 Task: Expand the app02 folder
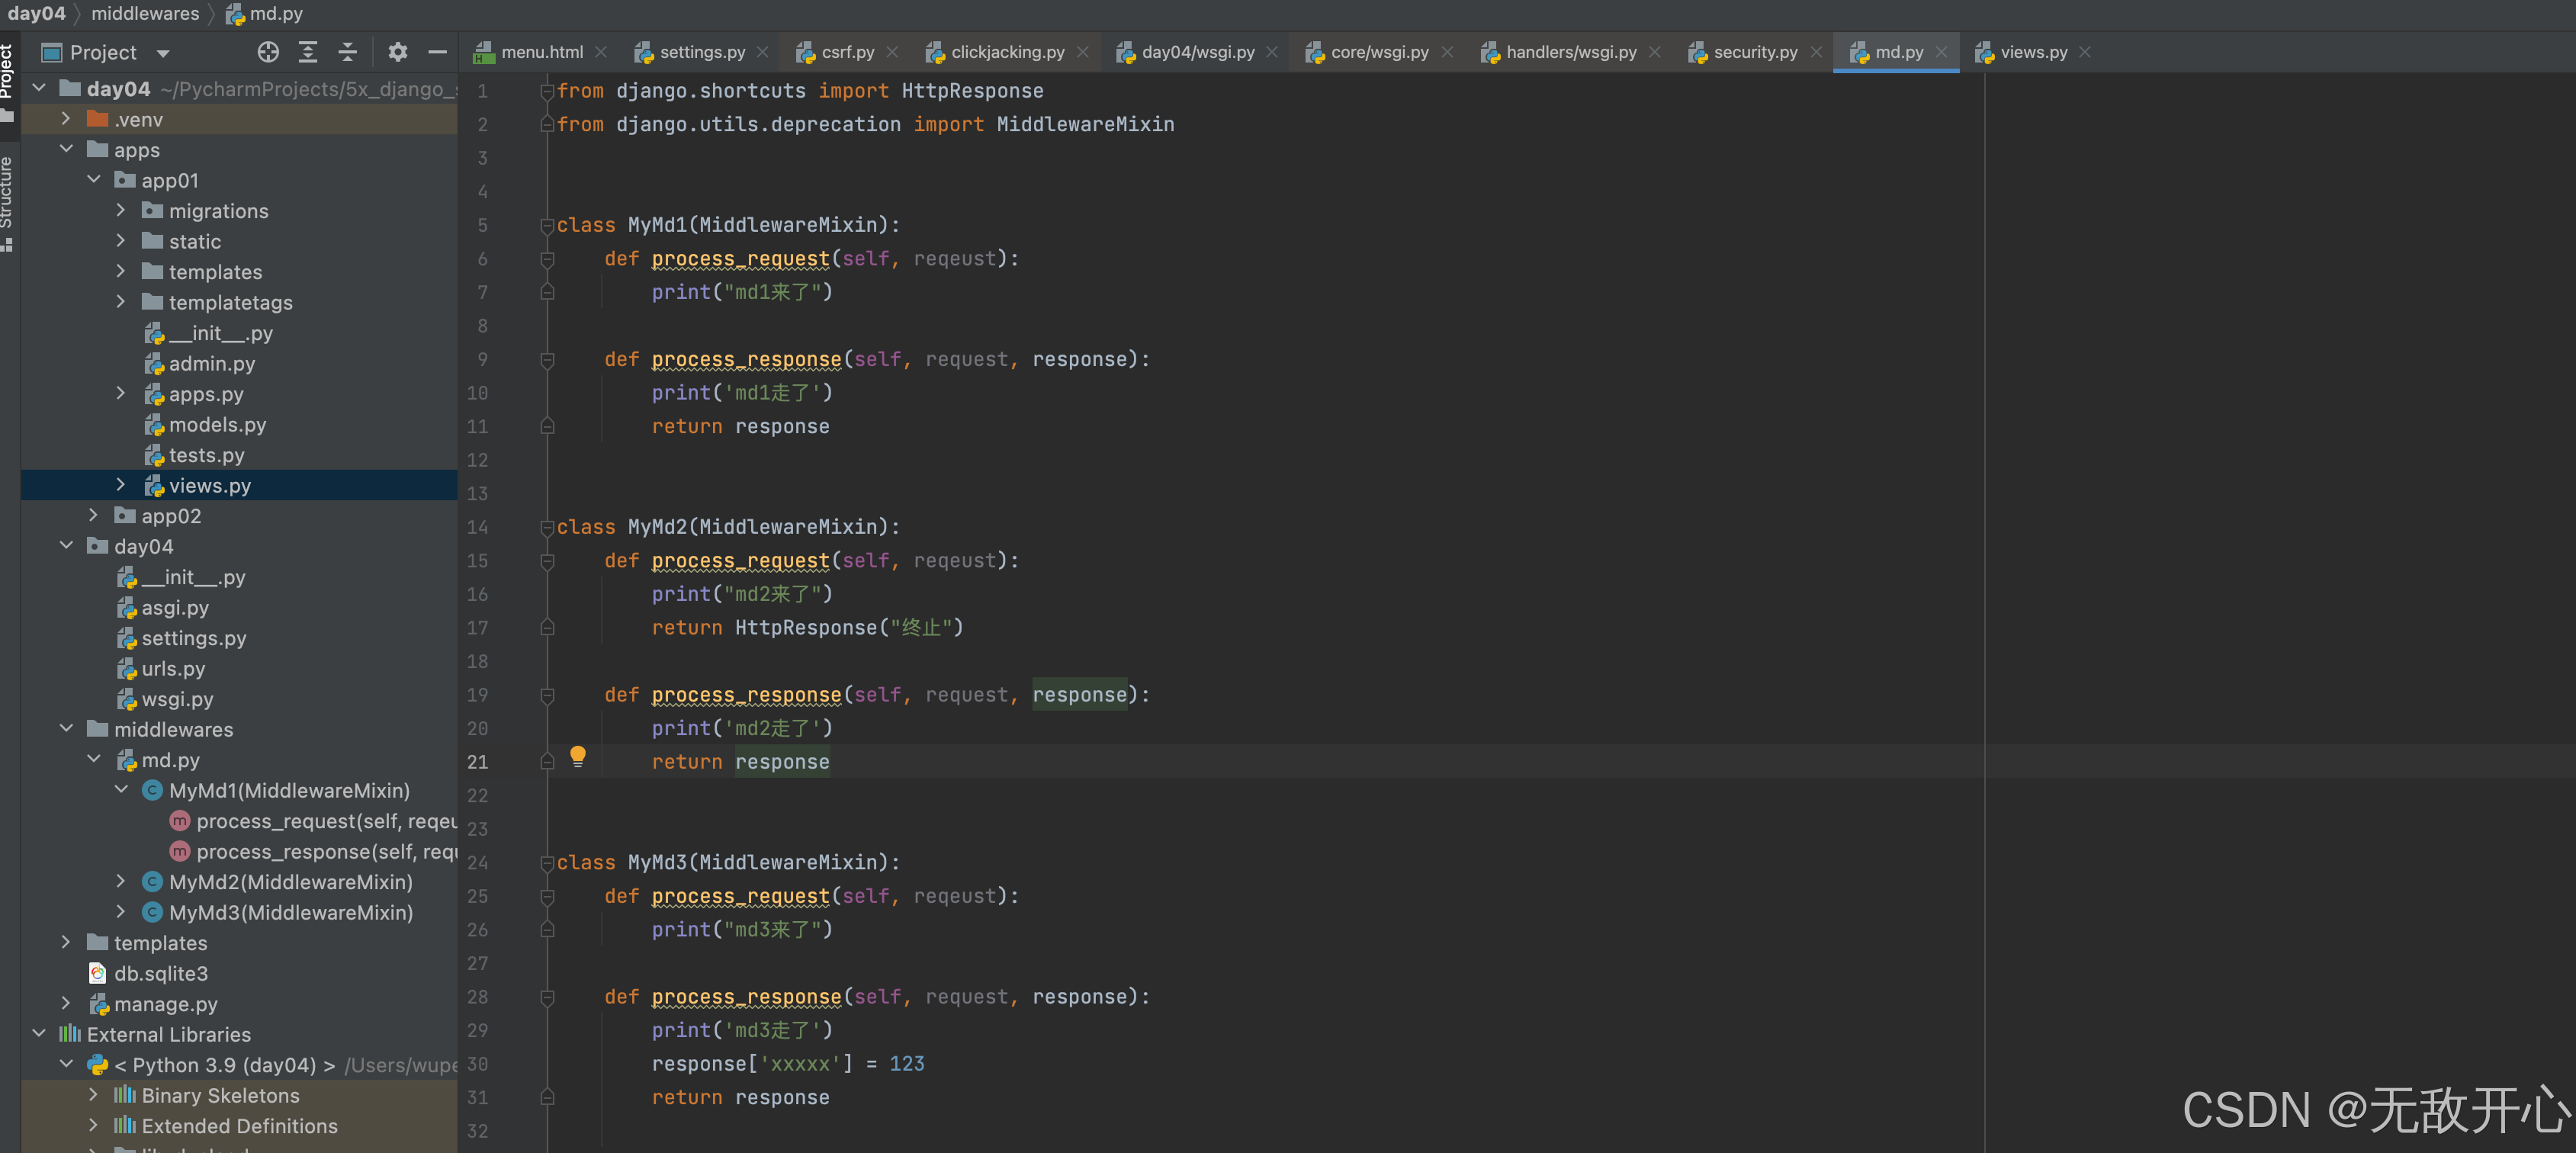(94, 515)
